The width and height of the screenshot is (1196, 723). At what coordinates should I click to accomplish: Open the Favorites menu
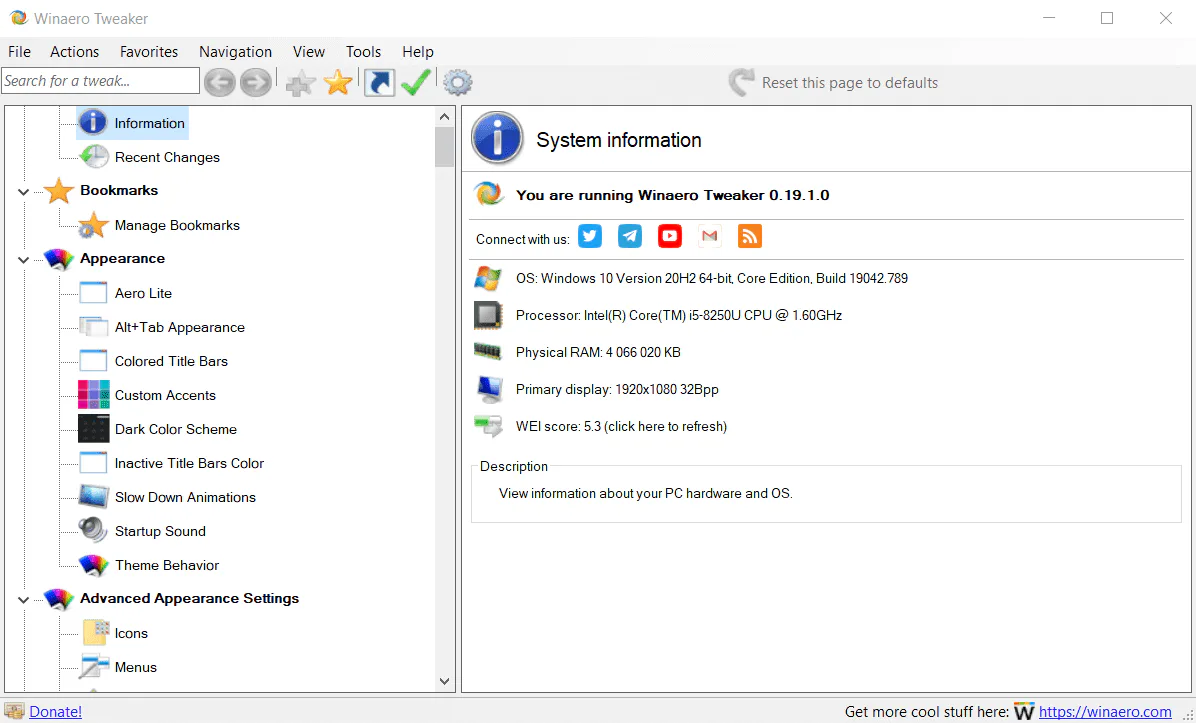[x=149, y=52]
